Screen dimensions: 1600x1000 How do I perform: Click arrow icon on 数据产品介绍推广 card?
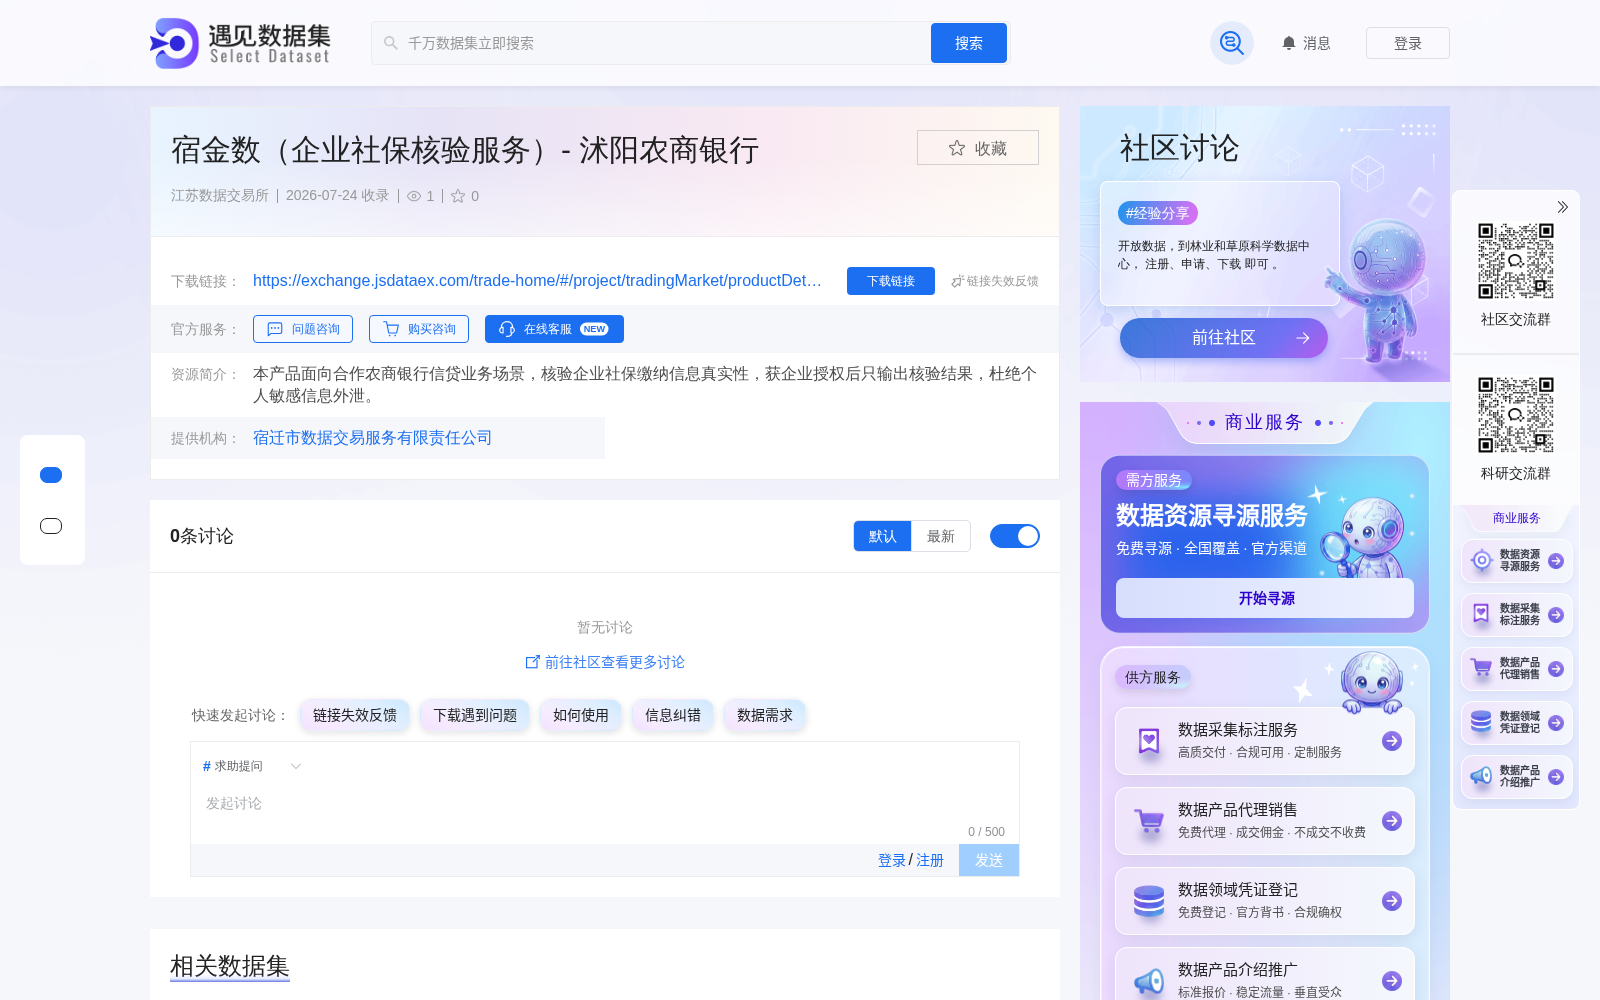coord(1392,981)
